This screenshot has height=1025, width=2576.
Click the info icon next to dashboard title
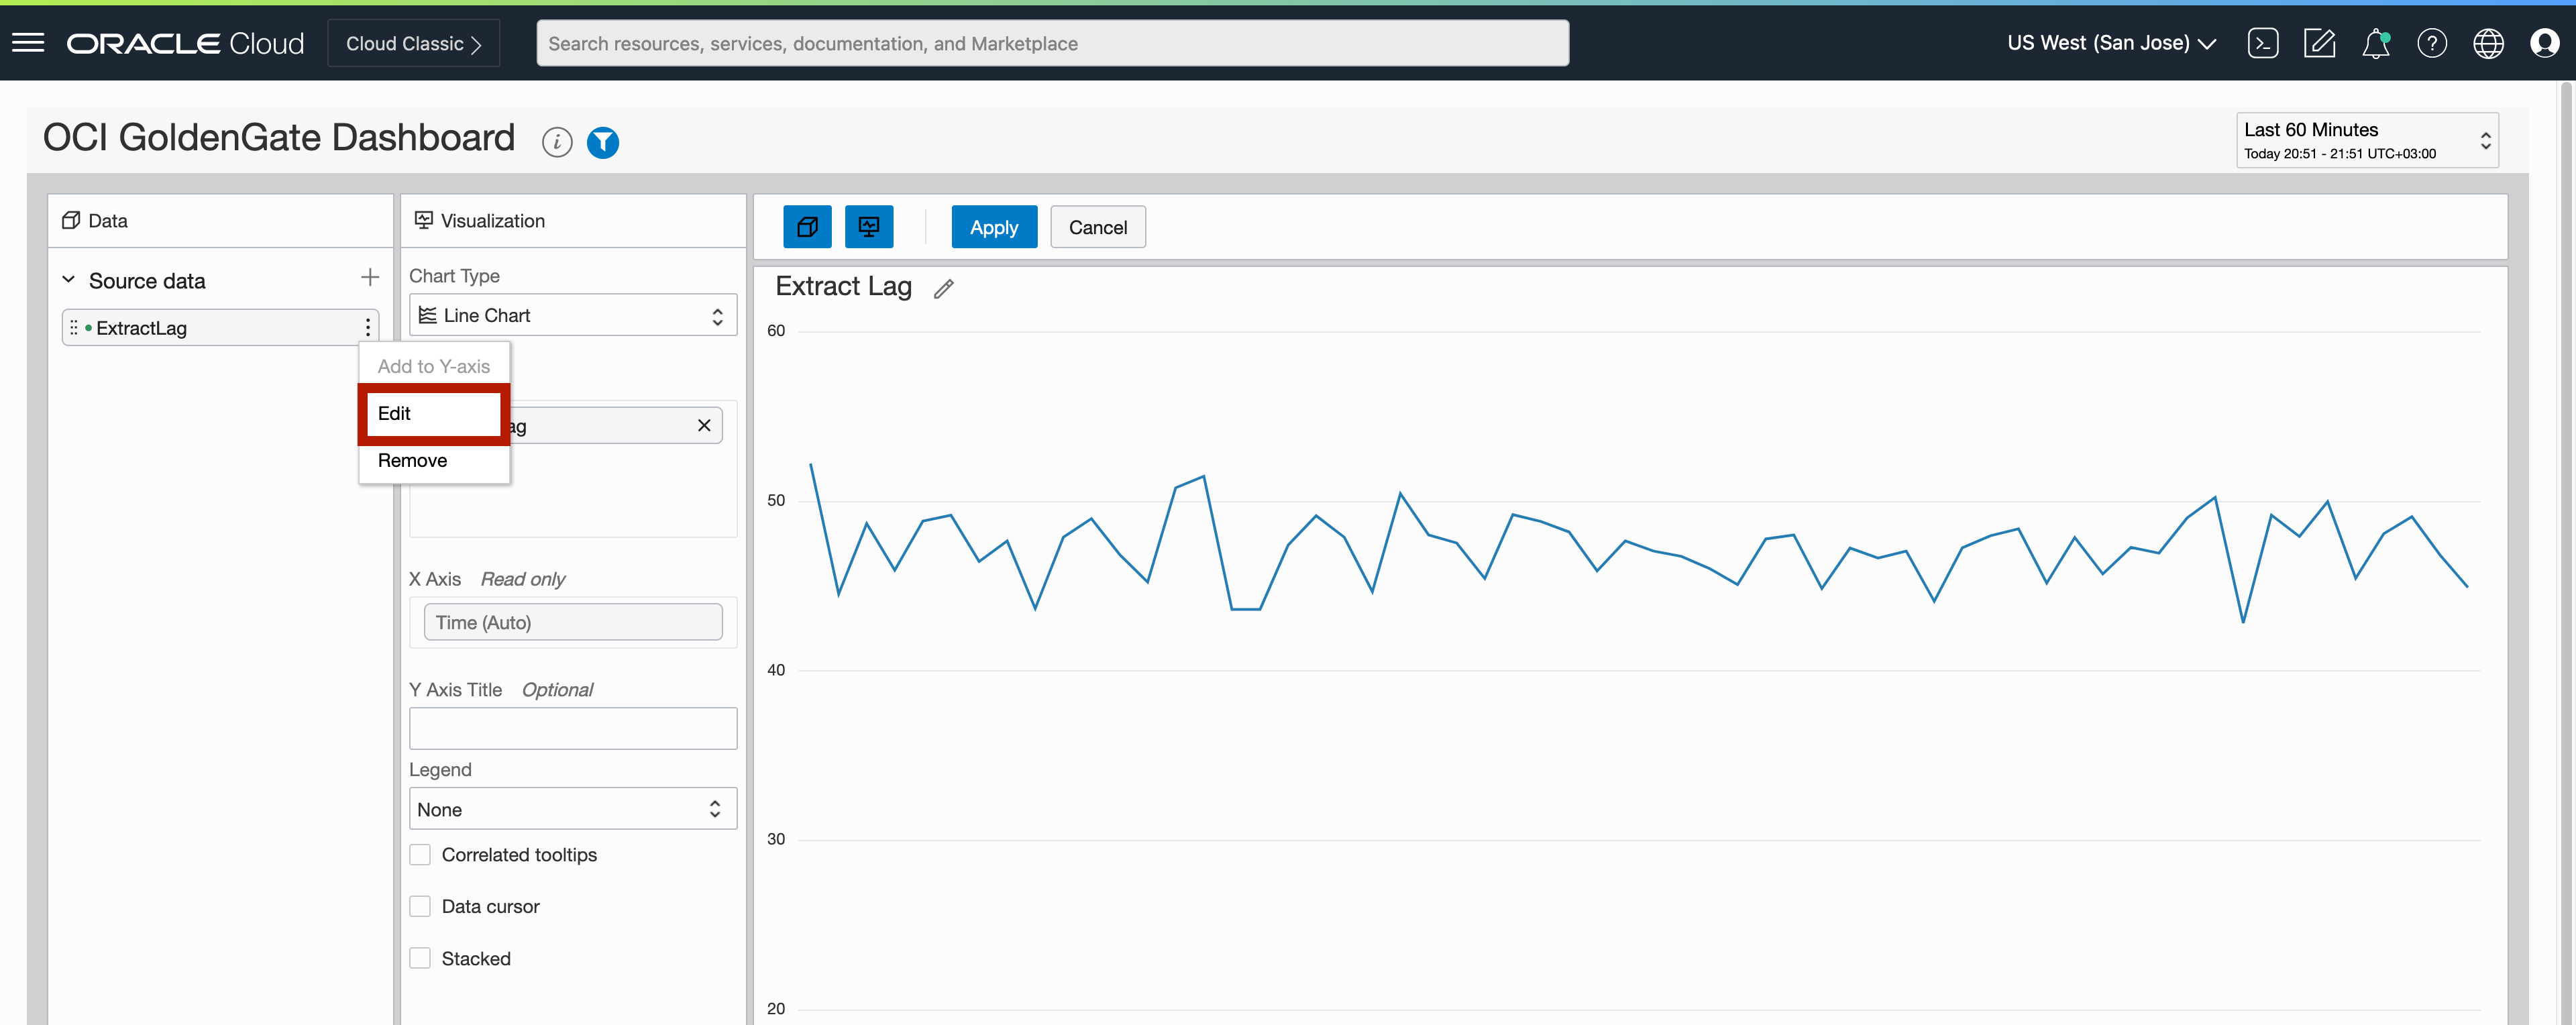556,142
